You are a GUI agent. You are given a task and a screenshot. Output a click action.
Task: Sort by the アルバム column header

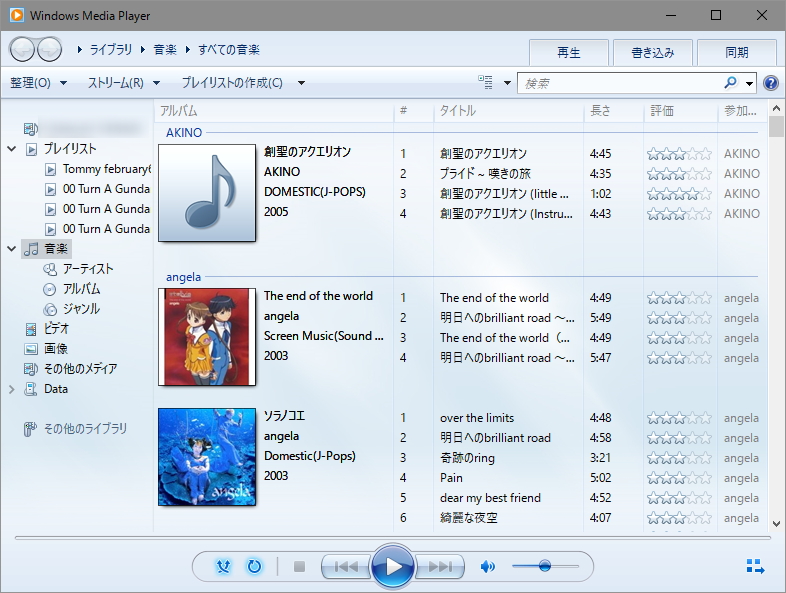coord(274,111)
